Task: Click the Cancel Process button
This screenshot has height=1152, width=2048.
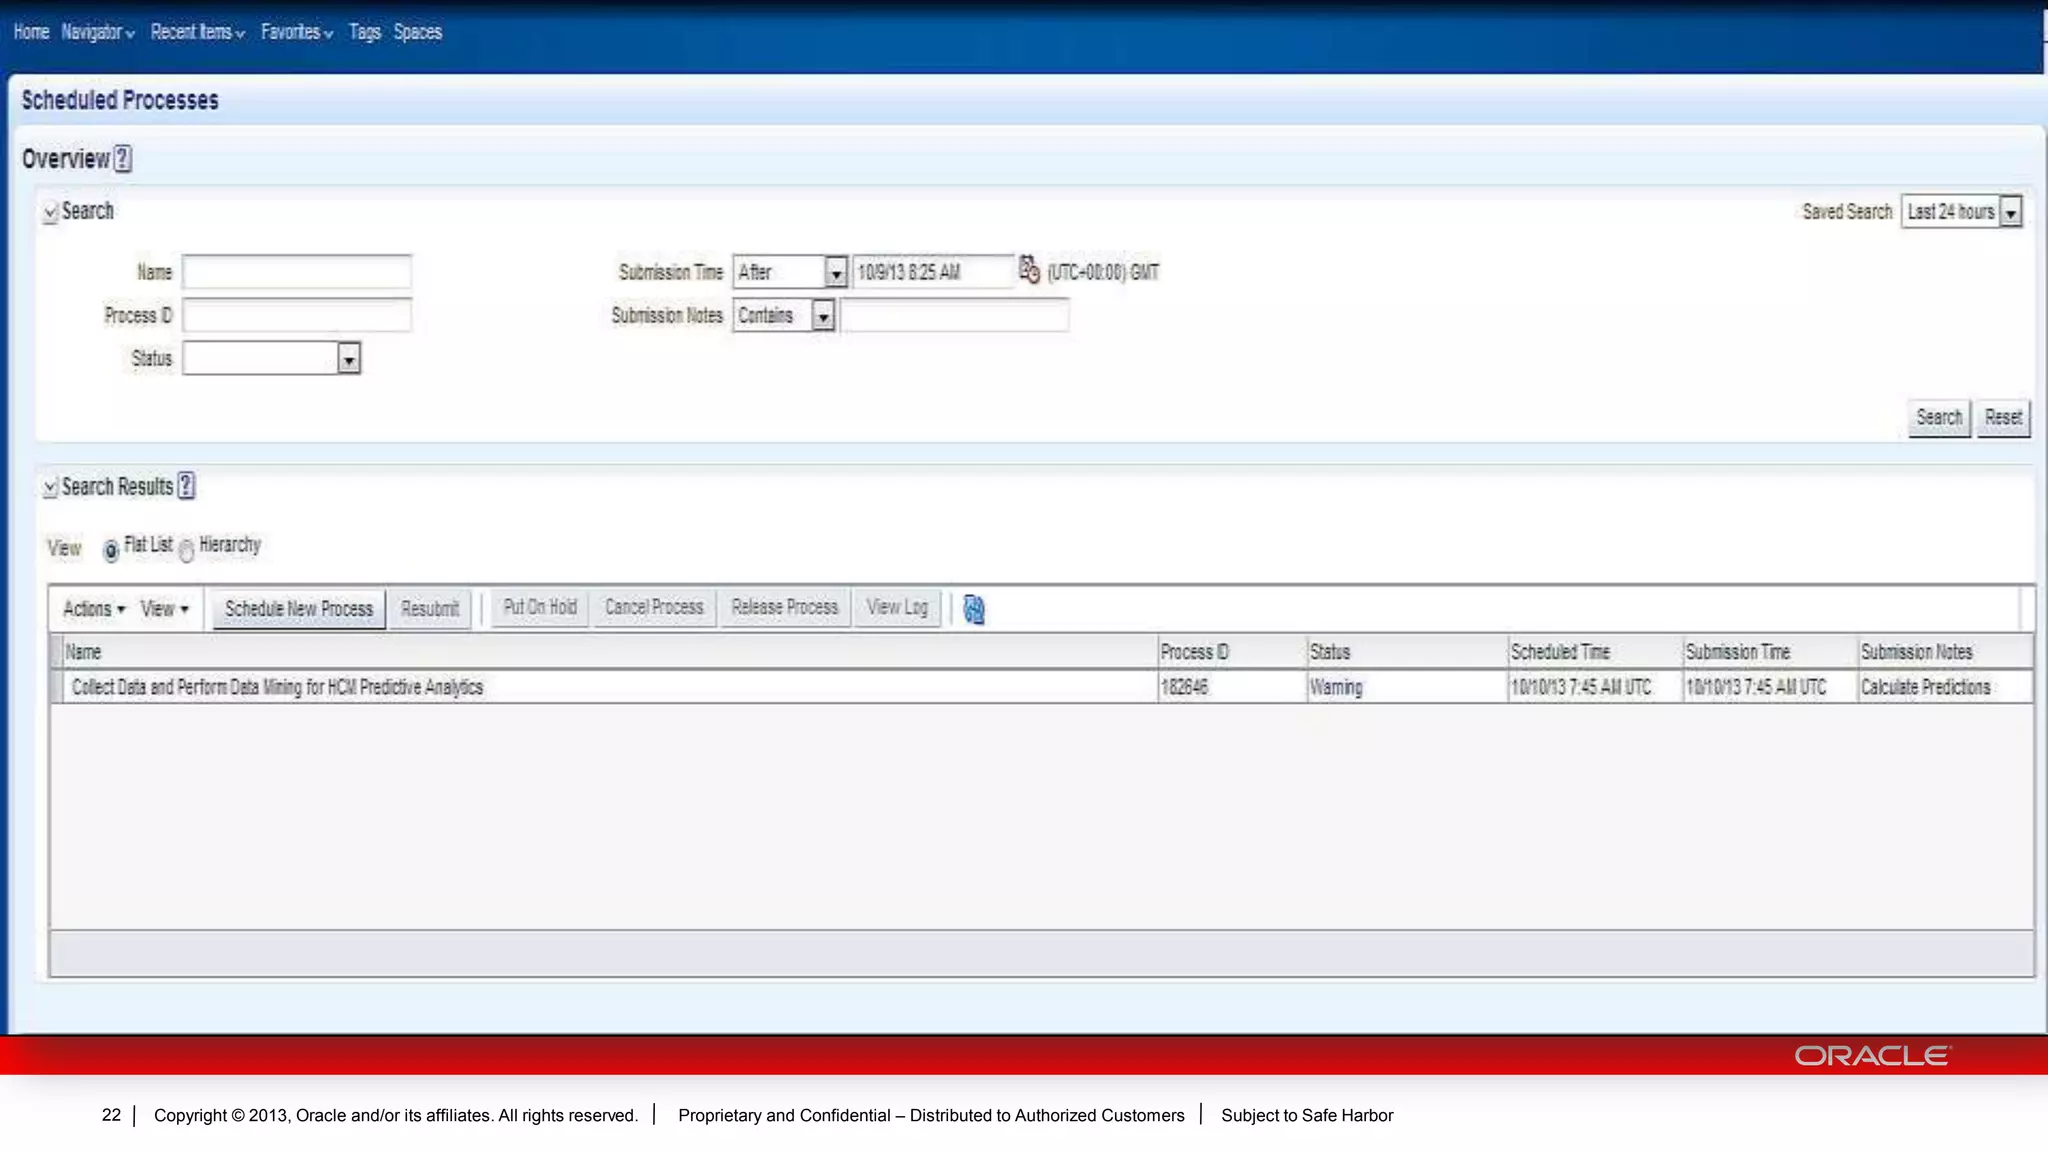Action: [x=654, y=608]
